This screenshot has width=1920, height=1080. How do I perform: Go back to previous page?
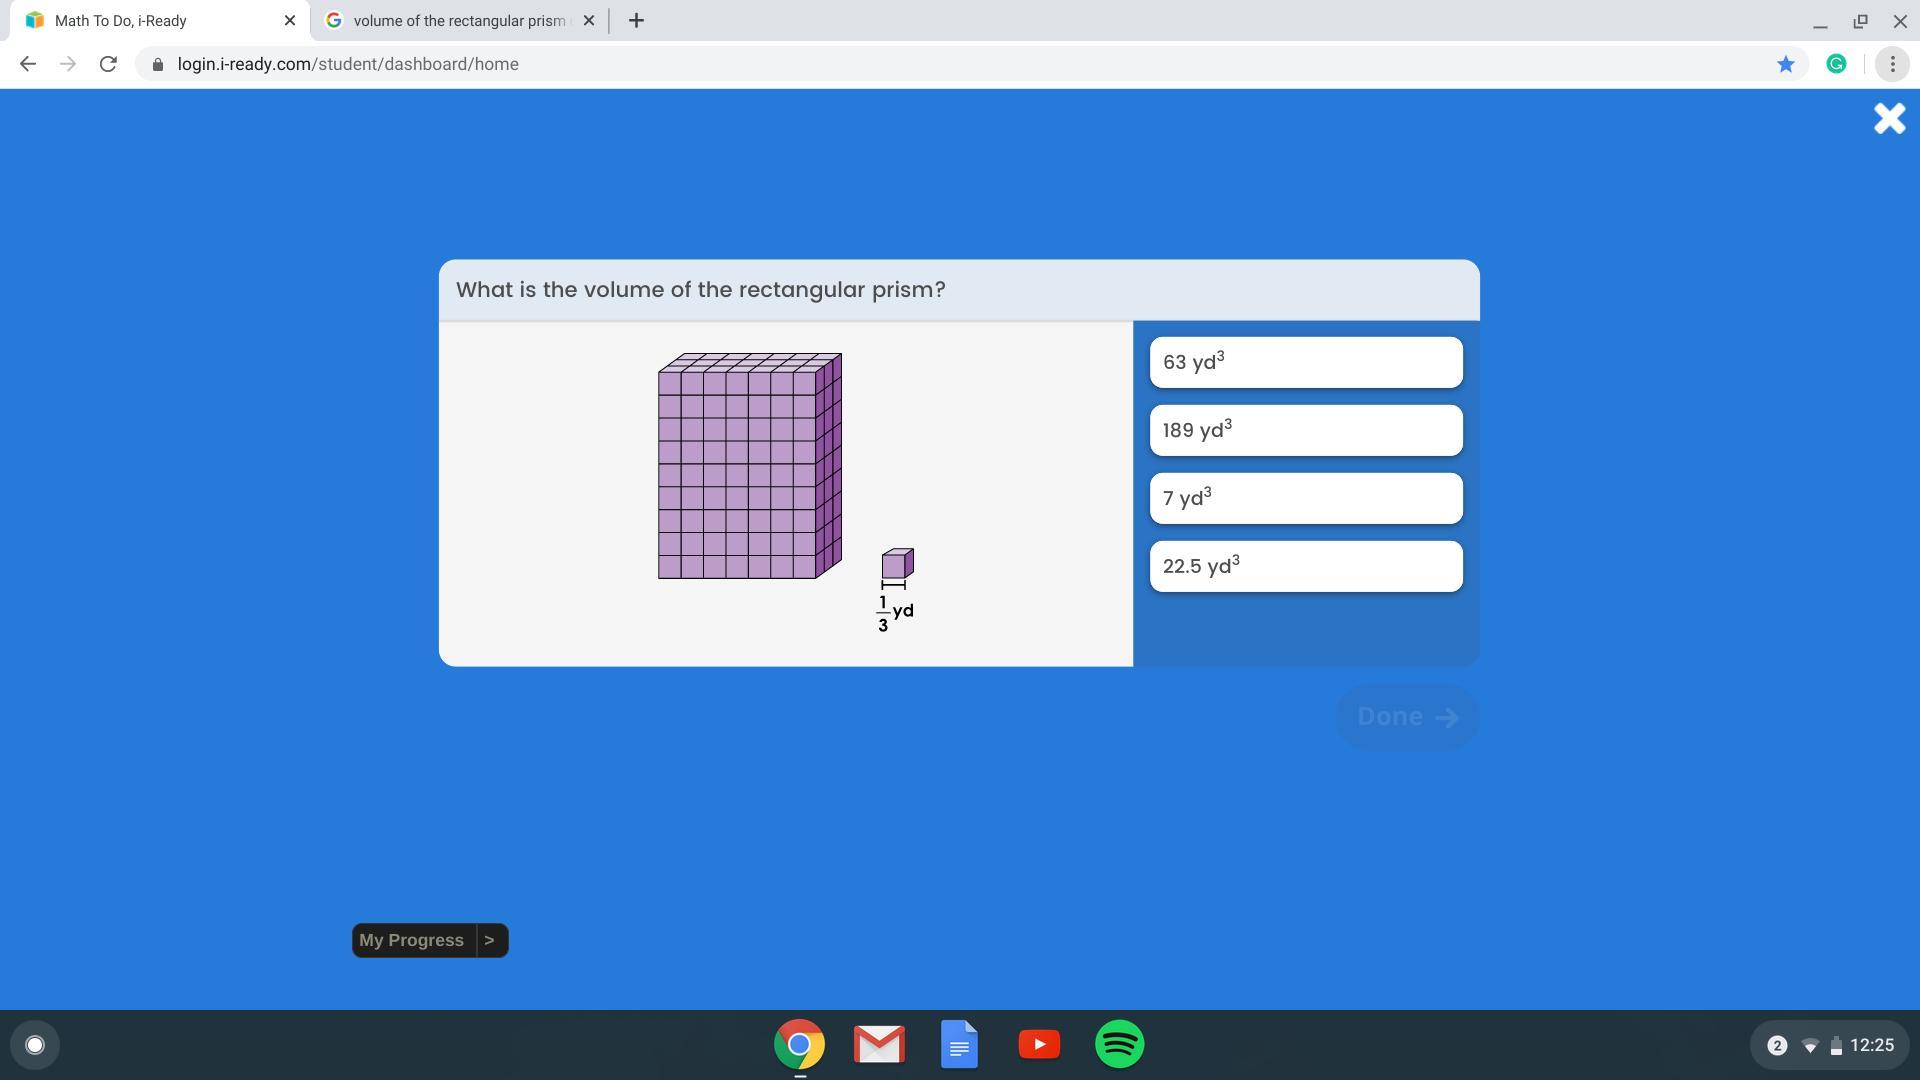tap(28, 64)
